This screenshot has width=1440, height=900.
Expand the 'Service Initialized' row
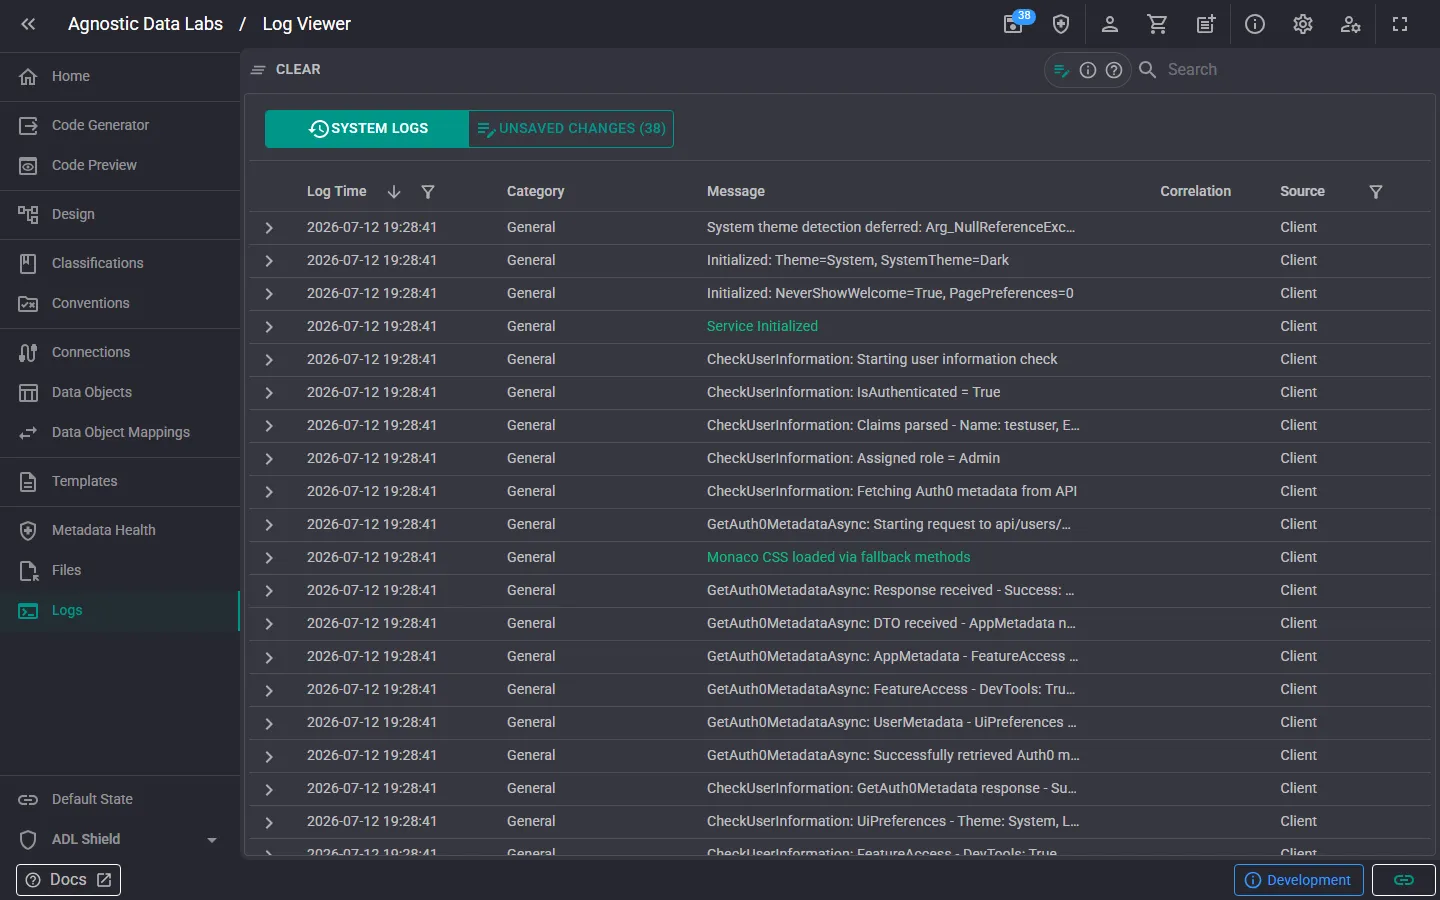click(x=269, y=327)
